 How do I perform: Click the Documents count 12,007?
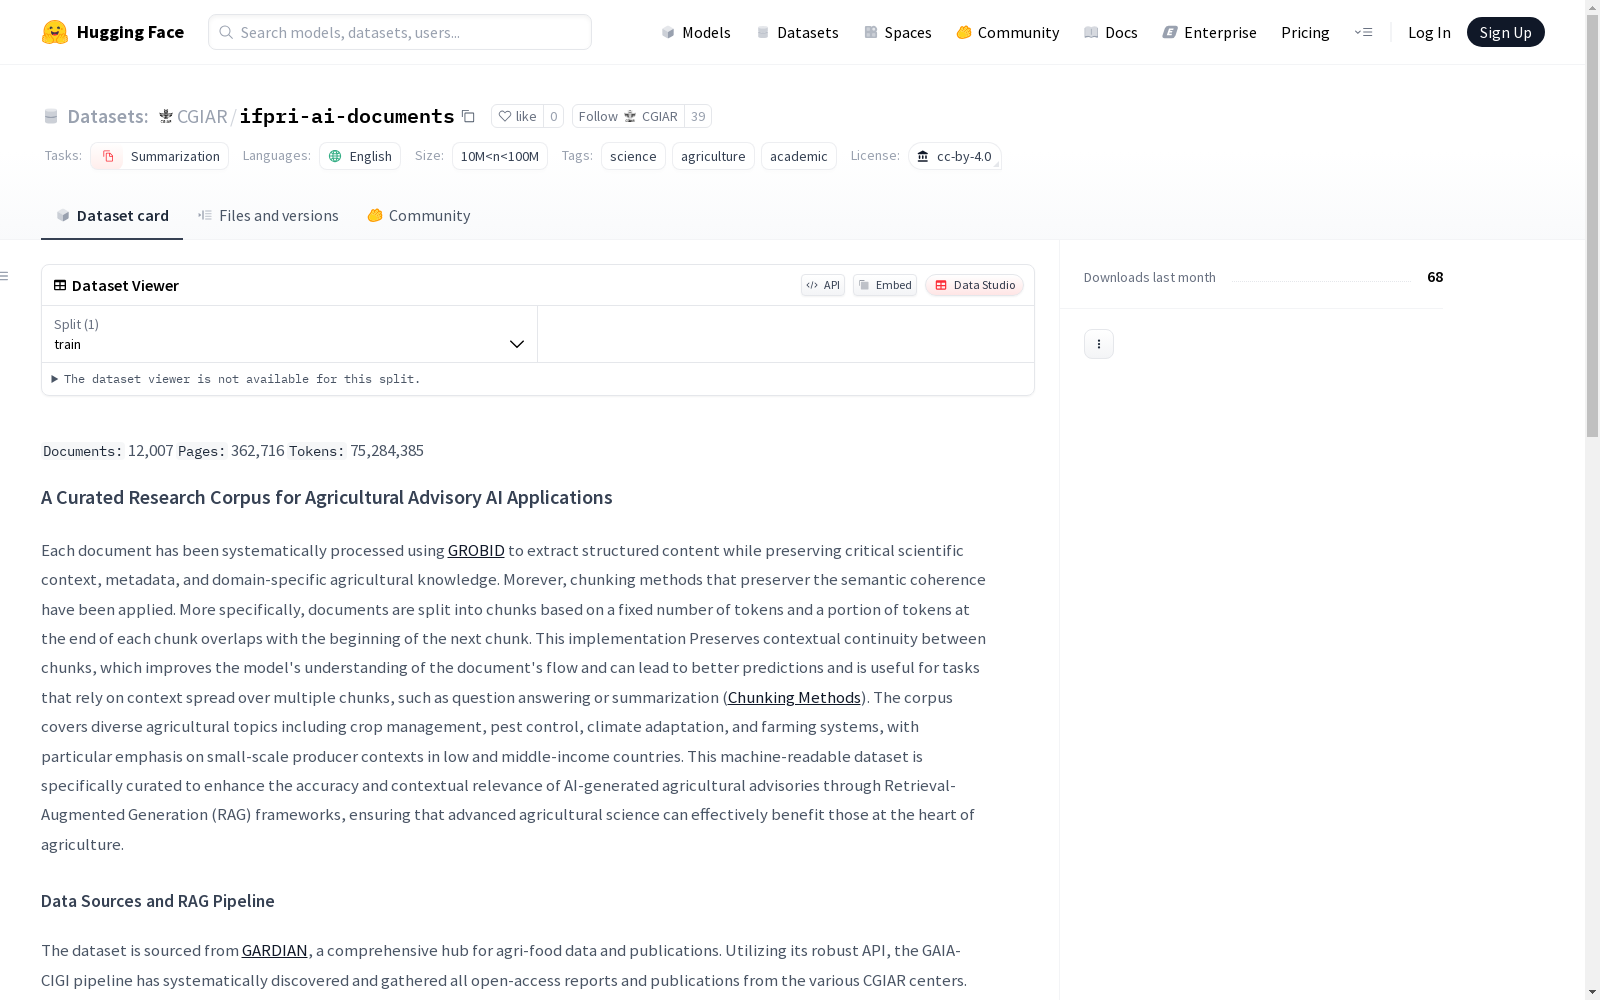(x=151, y=451)
